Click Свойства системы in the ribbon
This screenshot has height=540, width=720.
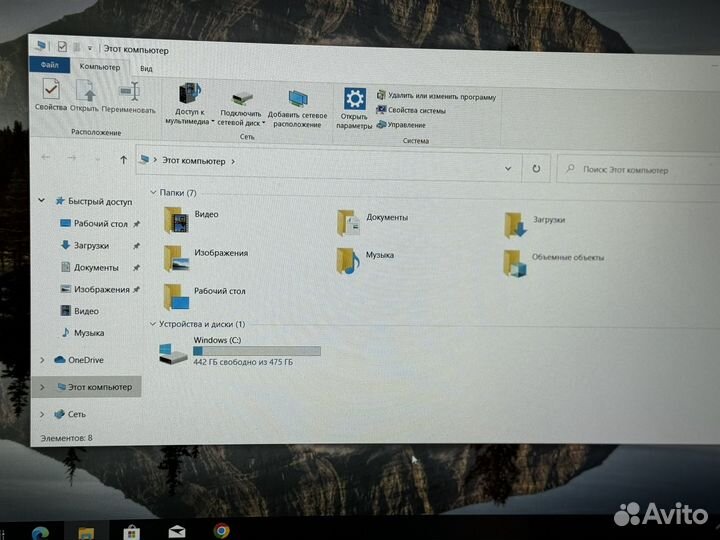tap(416, 110)
